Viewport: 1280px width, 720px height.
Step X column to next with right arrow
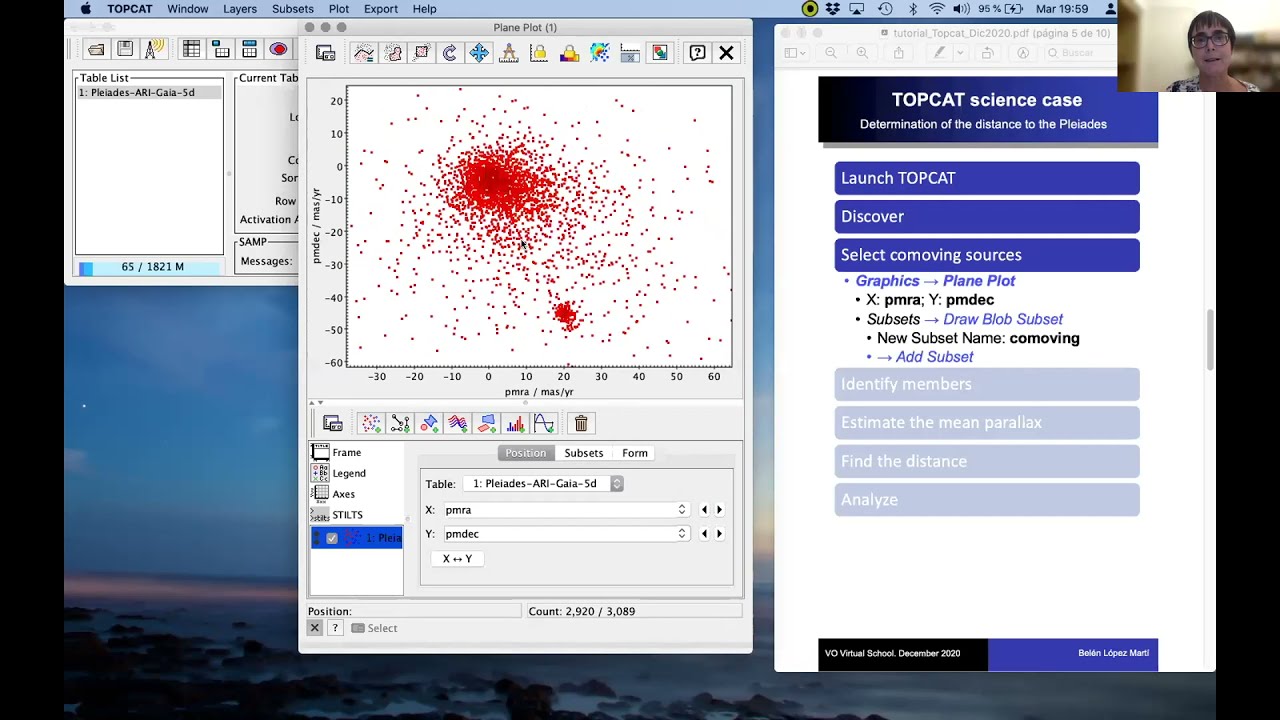click(719, 510)
